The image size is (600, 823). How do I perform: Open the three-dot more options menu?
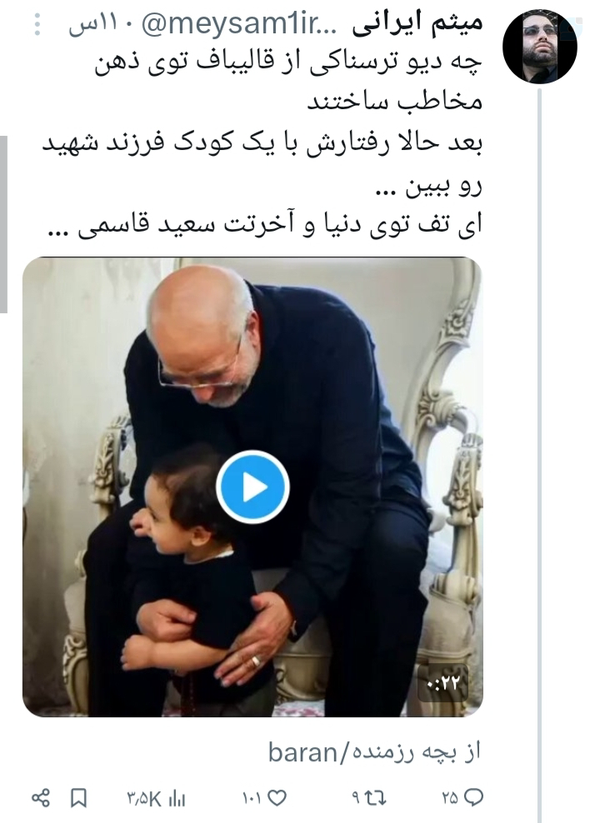pyautogui.click(x=37, y=25)
